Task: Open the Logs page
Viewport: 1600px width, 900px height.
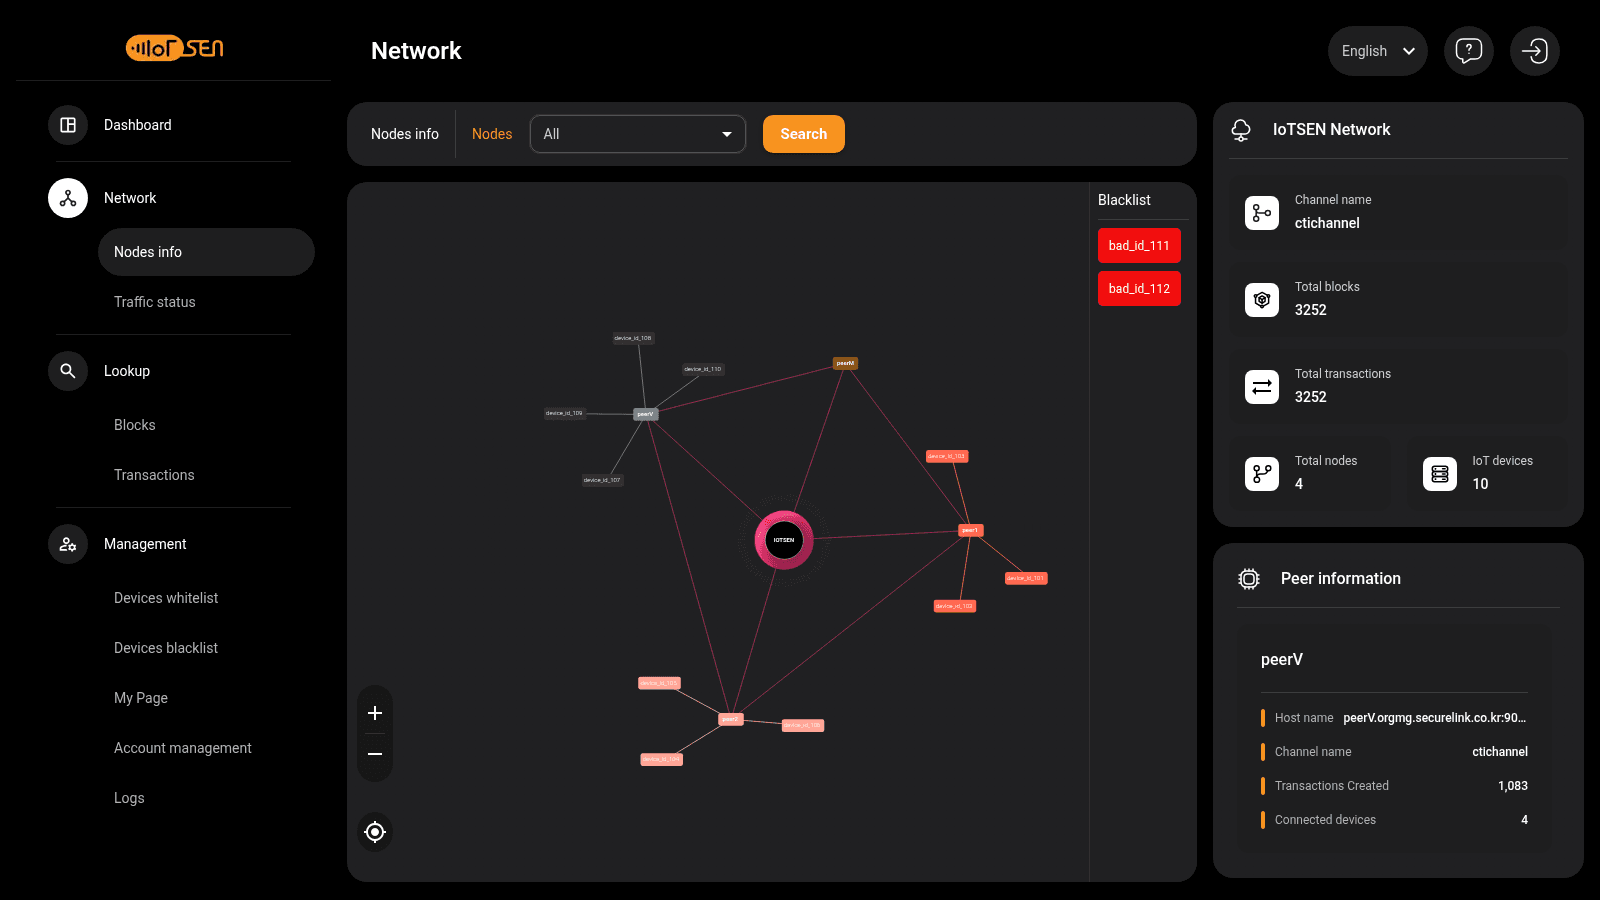Action: [x=129, y=798]
